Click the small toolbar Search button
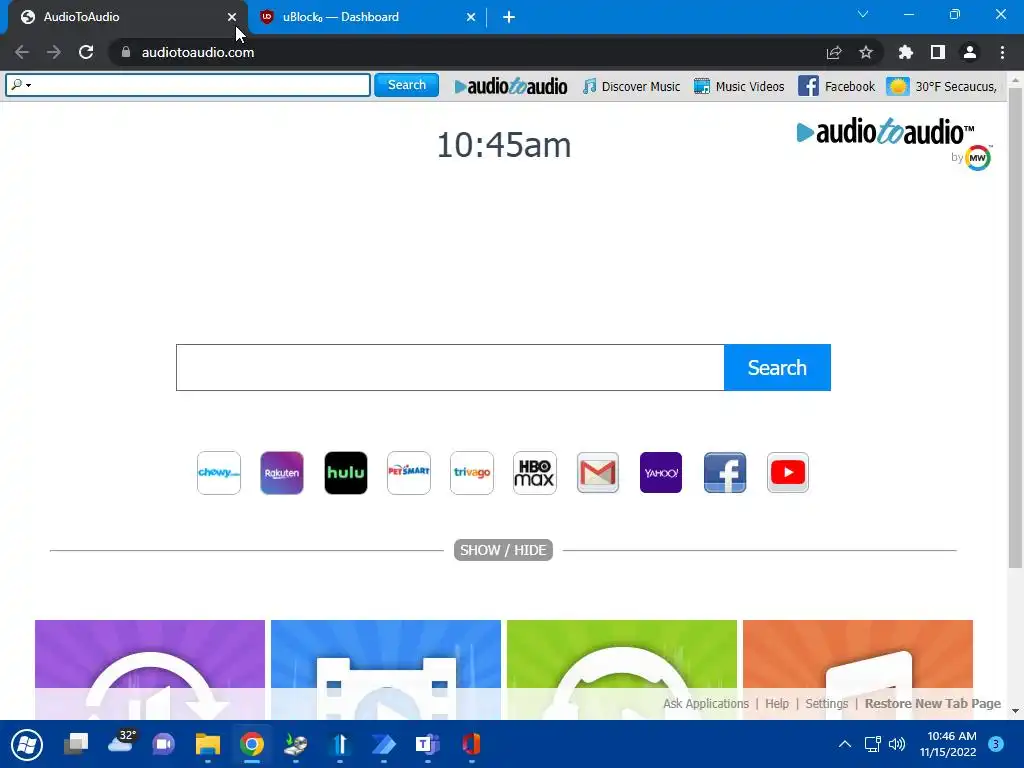This screenshot has width=1024, height=768. [x=406, y=85]
